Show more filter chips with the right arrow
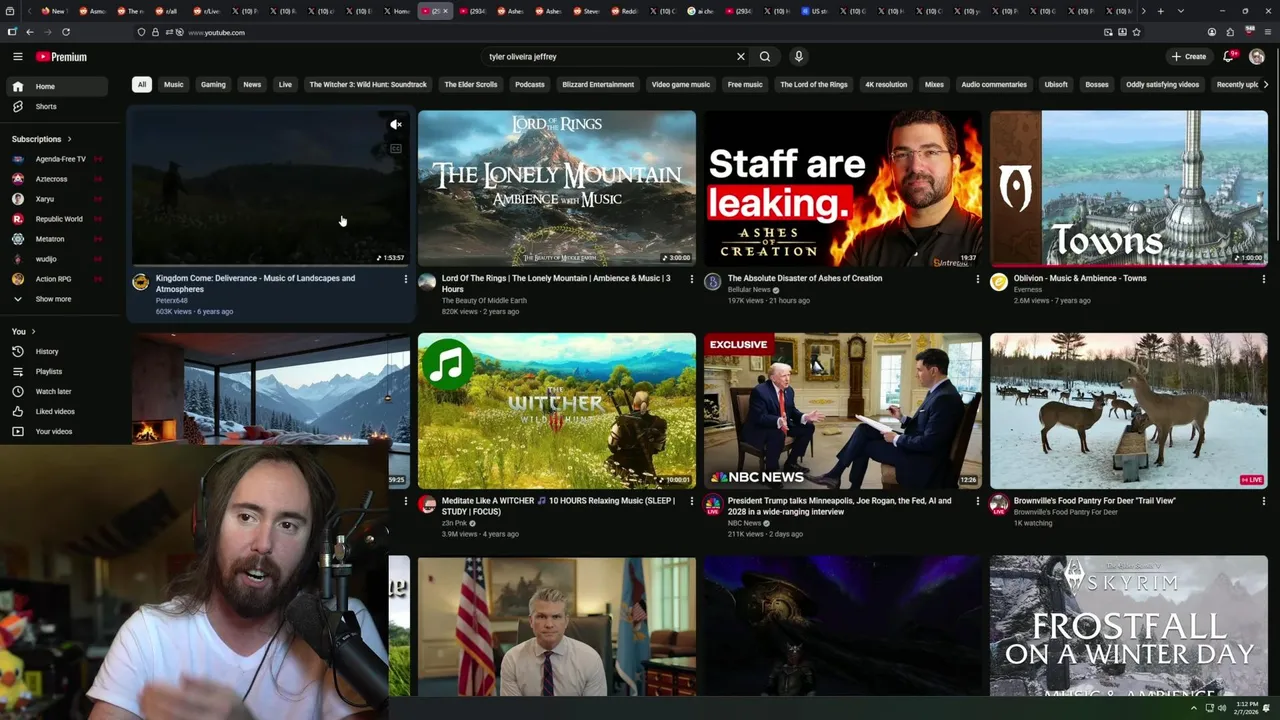The width and height of the screenshot is (1280, 720). point(1266,85)
